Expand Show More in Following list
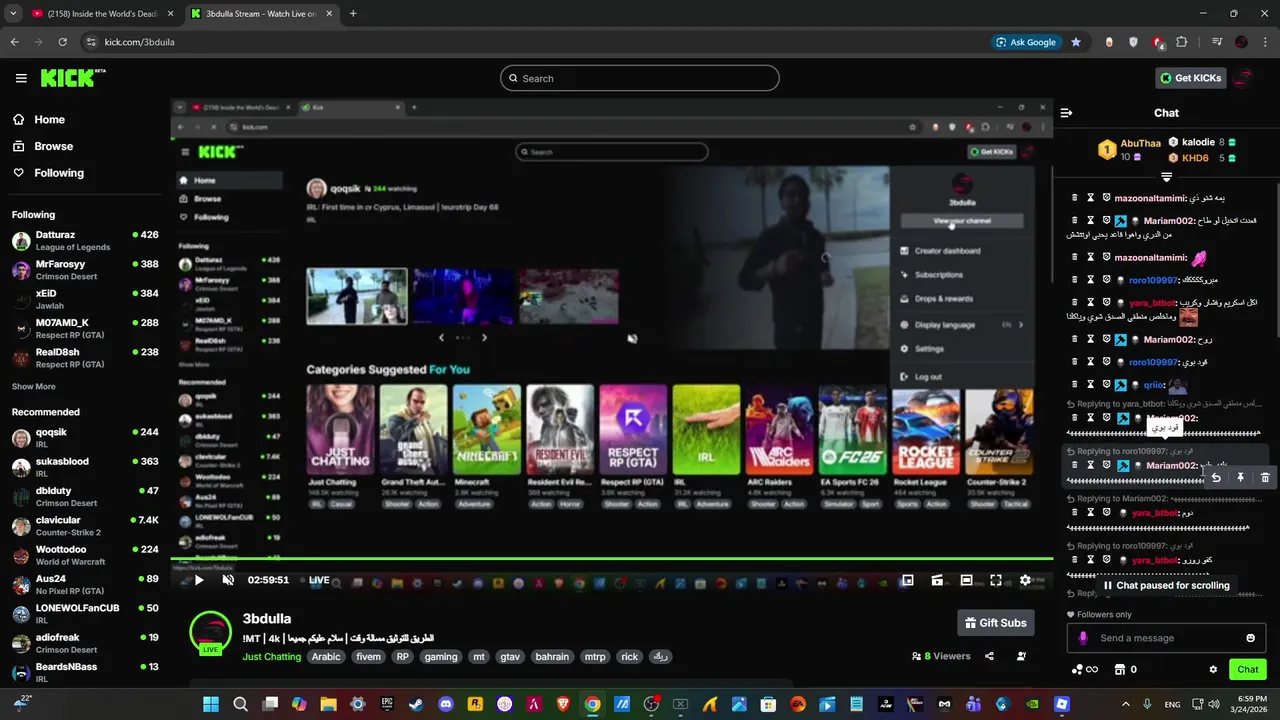This screenshot has height=720, width=1280. [x=33, y=386]
